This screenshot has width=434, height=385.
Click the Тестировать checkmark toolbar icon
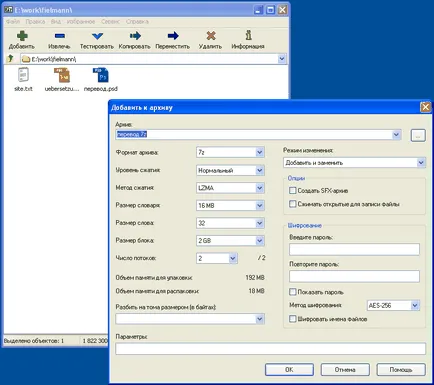pyautogui.click(x=97, y=36)
